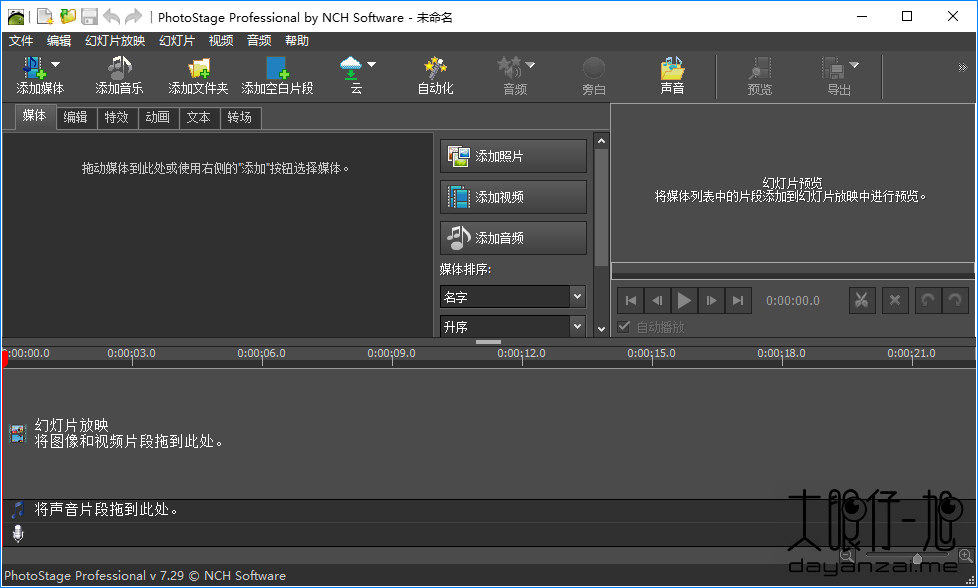Click the red playhead marker on timeline
Viewport: 978px width, 588px height.
tap(4, 357)
